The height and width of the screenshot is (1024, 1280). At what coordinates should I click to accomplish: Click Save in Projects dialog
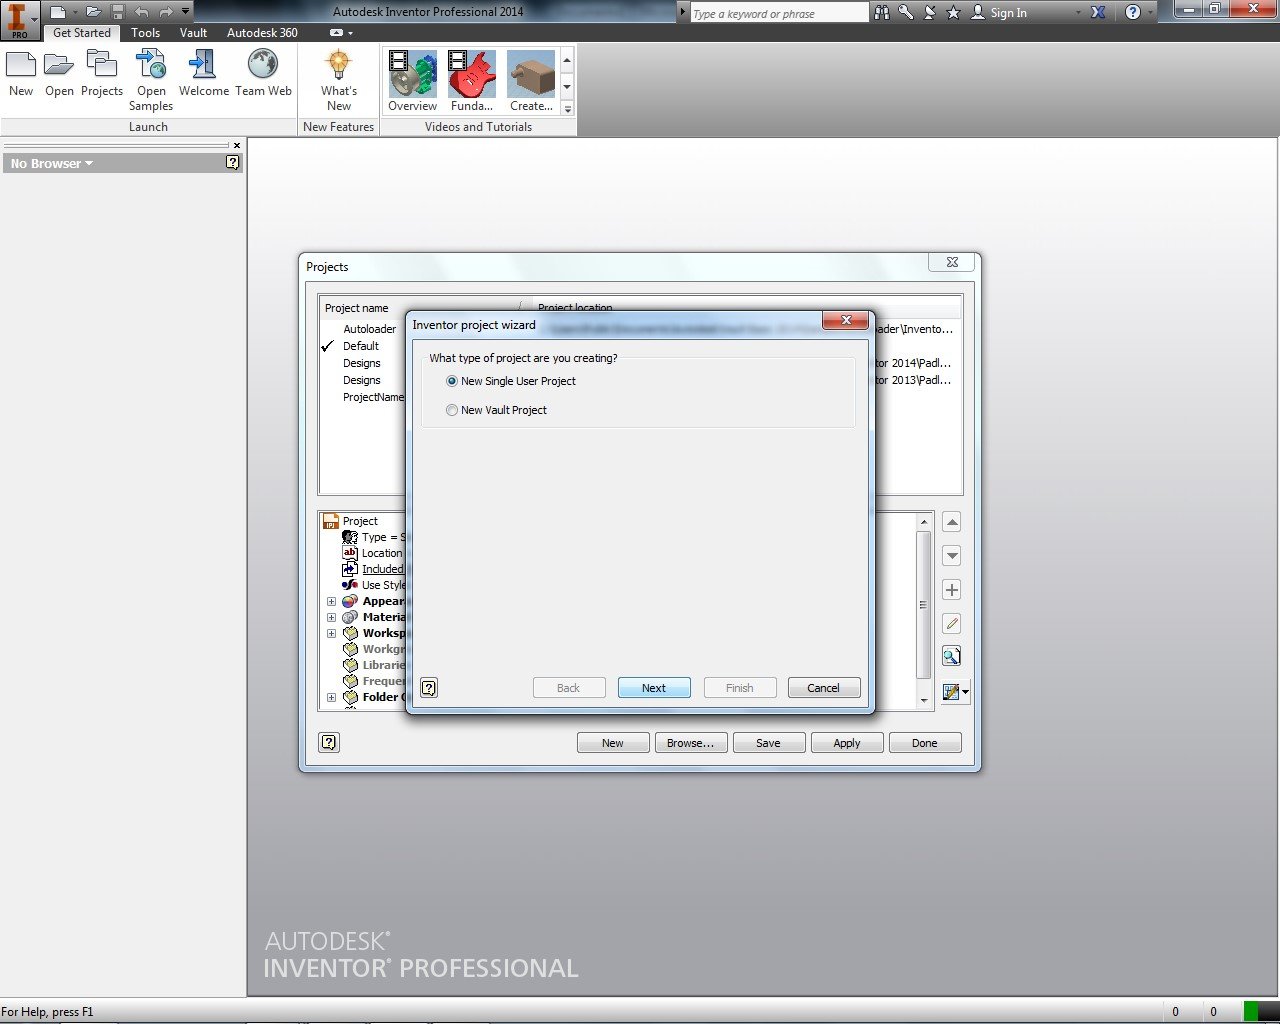[x=768, y=743]
